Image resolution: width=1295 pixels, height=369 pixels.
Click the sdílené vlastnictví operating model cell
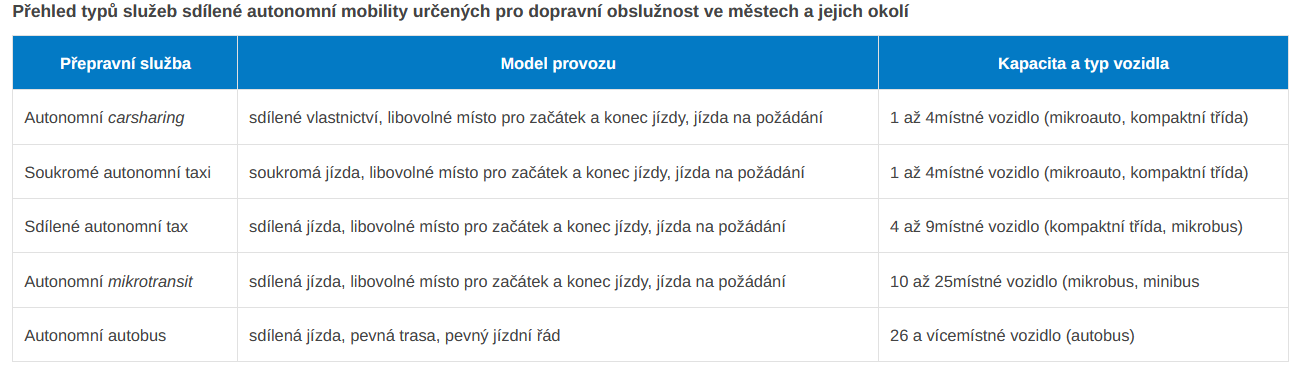click(558, 118)
